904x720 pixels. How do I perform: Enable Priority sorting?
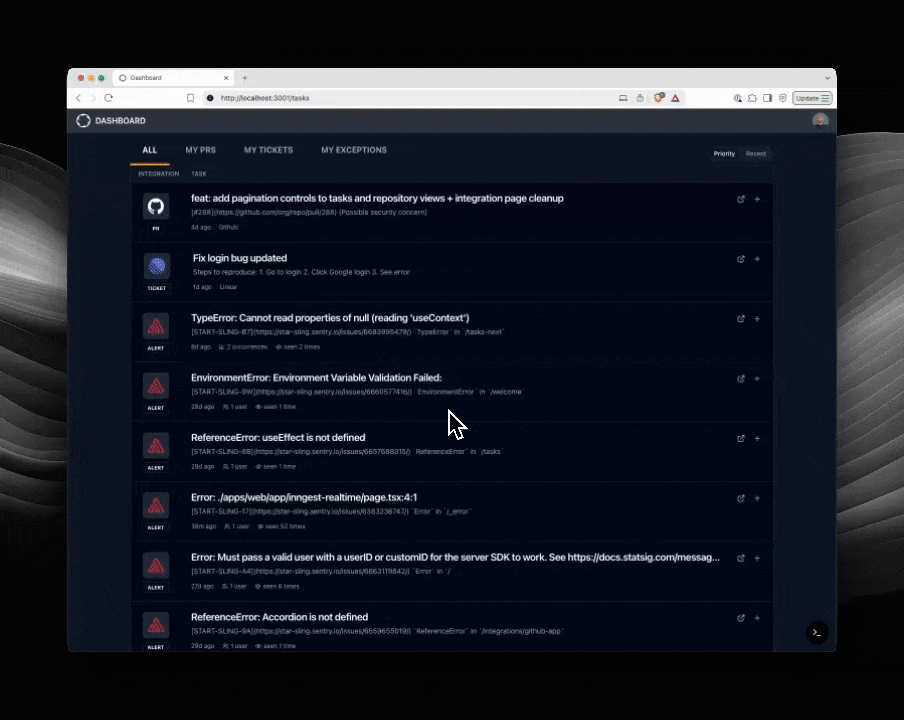point(724,154)
